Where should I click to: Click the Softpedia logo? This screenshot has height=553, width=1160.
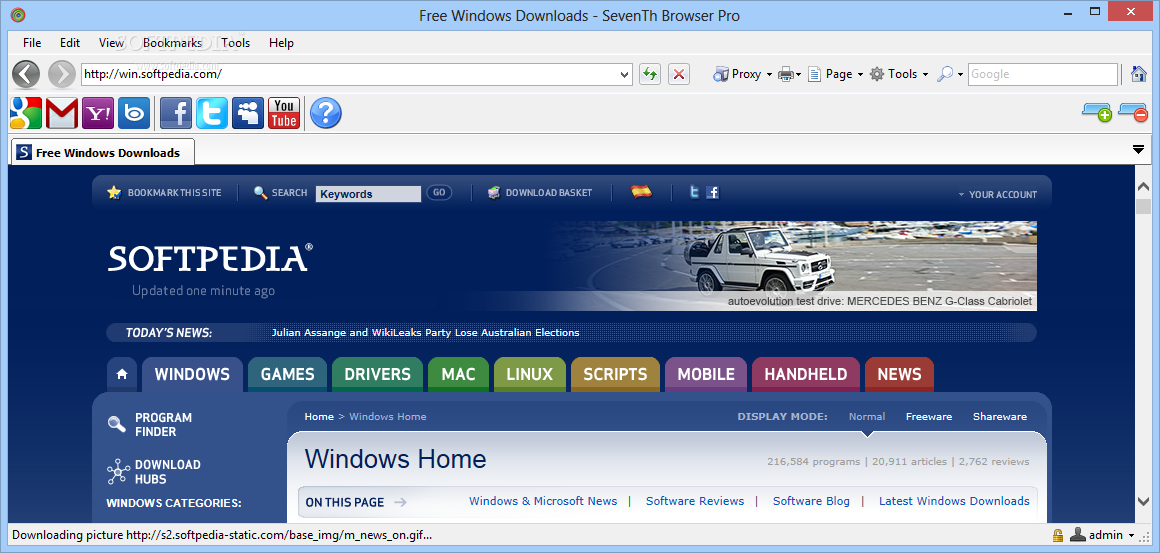click(x=210, y=258)
